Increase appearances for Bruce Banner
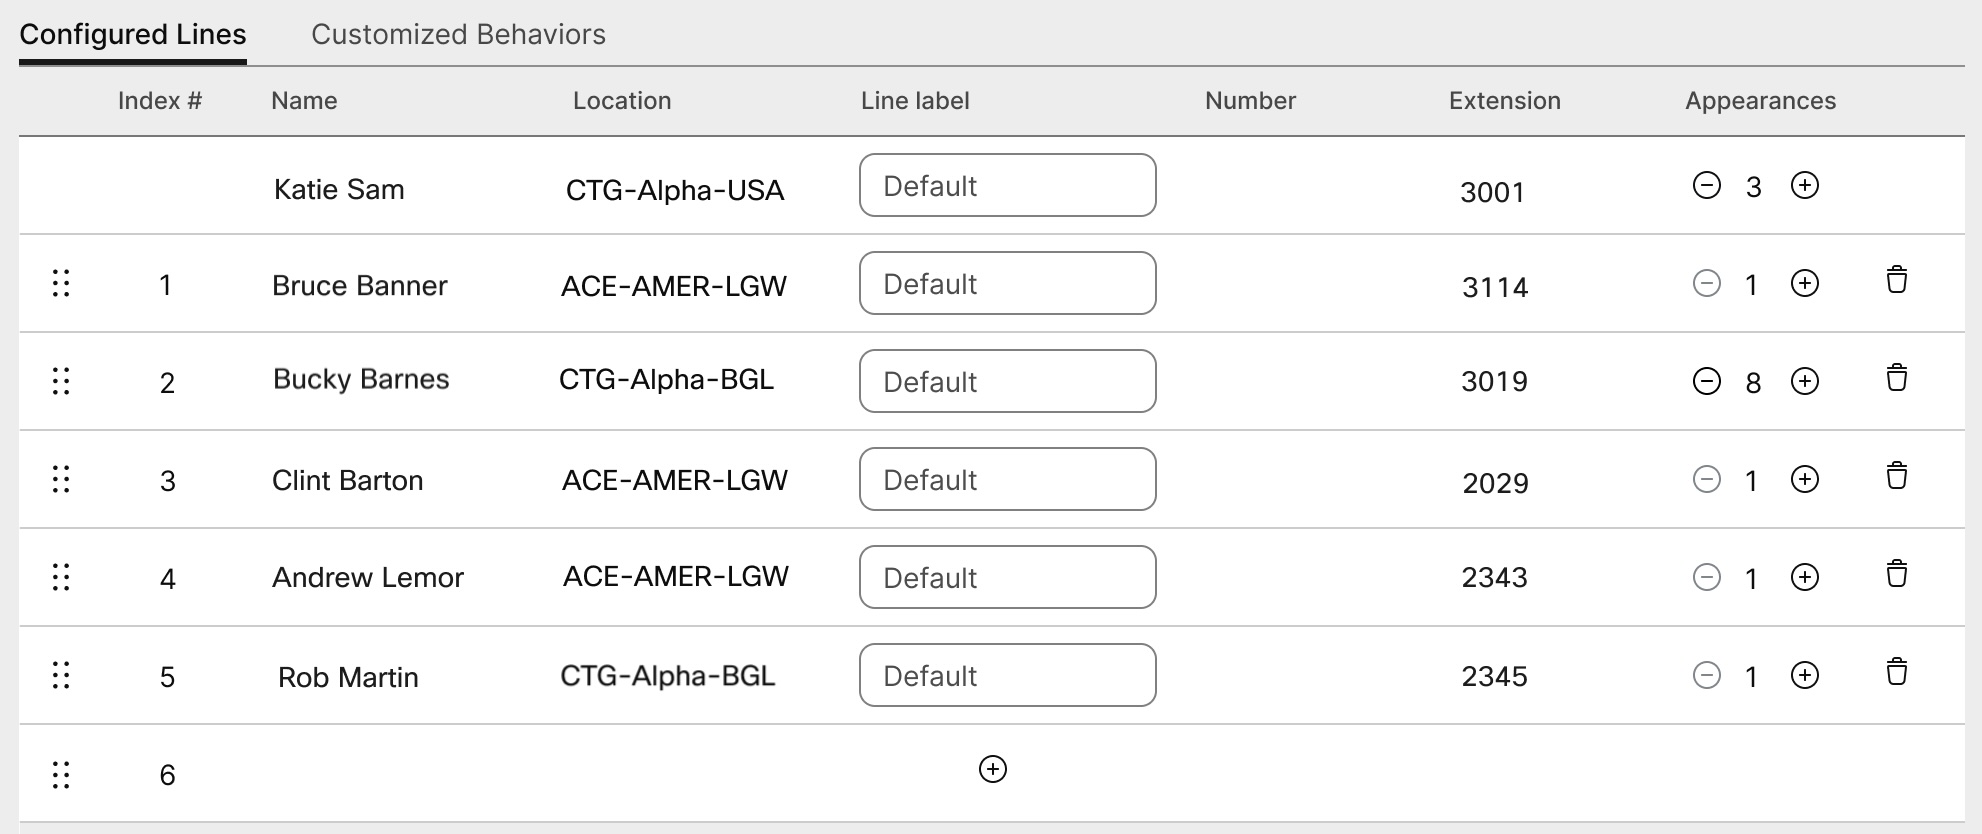 pyautogui.click(x=1805, y=283)
